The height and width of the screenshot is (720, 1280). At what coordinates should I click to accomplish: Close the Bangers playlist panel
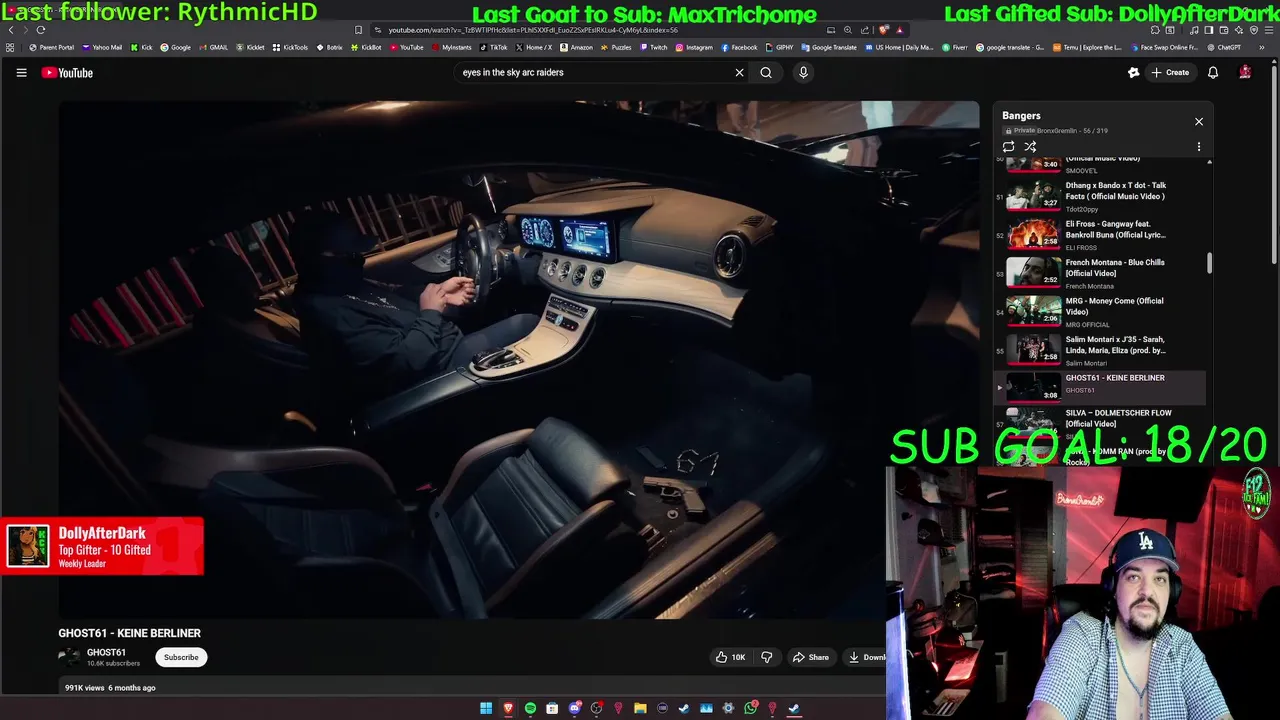(x=1199, y=121)
